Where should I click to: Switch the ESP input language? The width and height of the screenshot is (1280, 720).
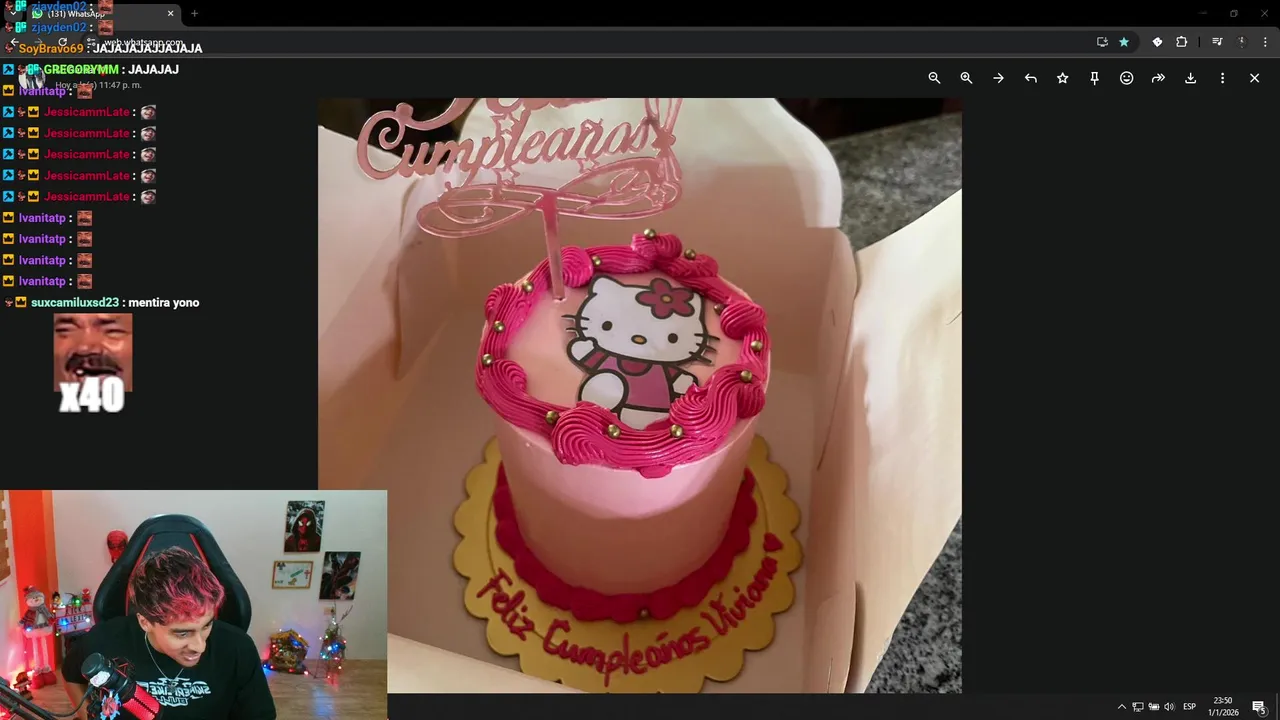coord(1190,707)
